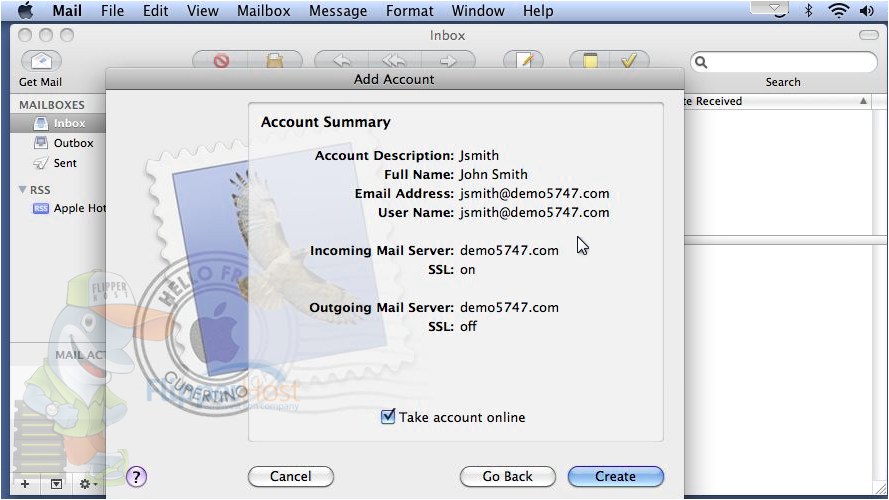The height and width of the screenshot is (500, 889).
Task: Click the Incoming Mail Server value demo5747.com
Action: point(509,250)
